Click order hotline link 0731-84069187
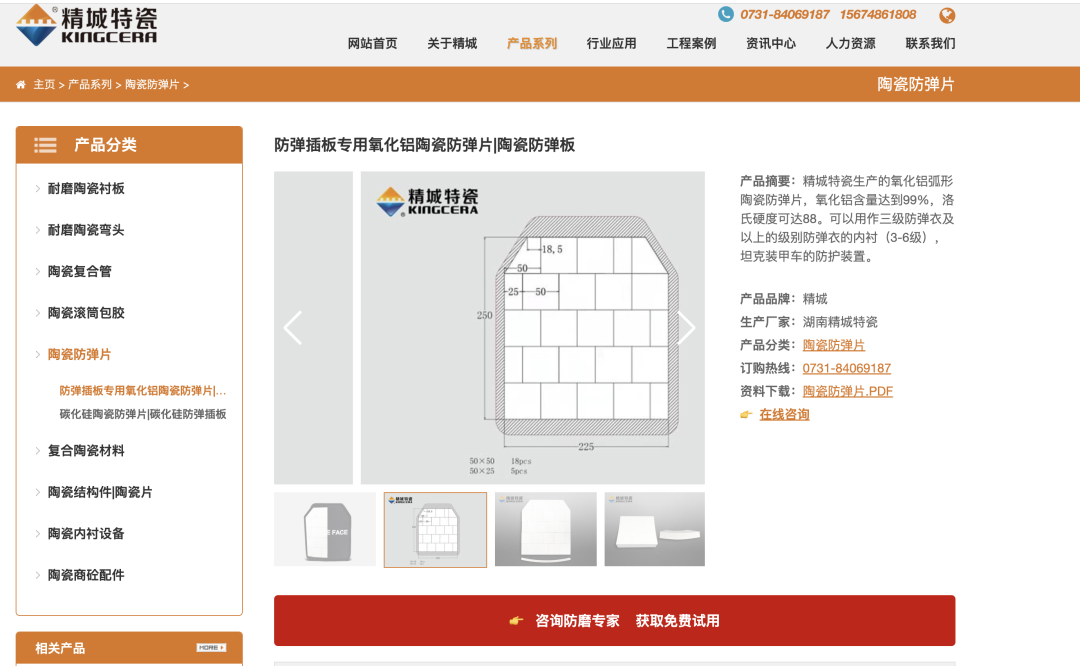This screenshot has width=1080, height=666. click(x=847, y=368)
